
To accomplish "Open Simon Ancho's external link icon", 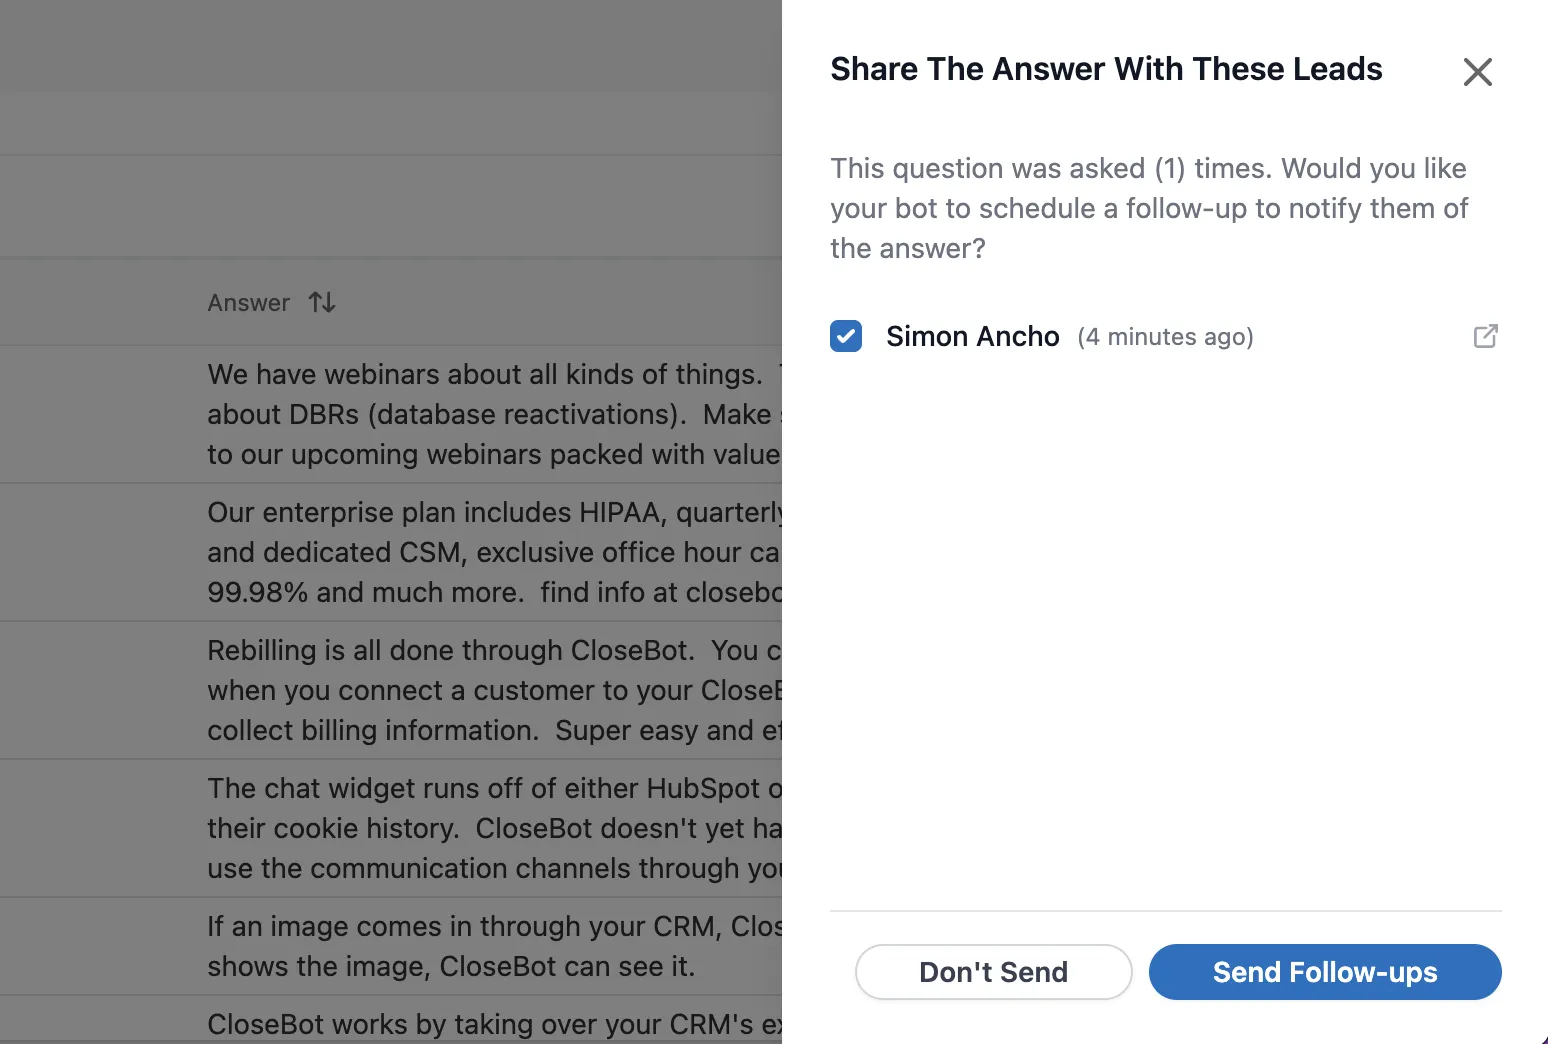I will click(1485, 336).
